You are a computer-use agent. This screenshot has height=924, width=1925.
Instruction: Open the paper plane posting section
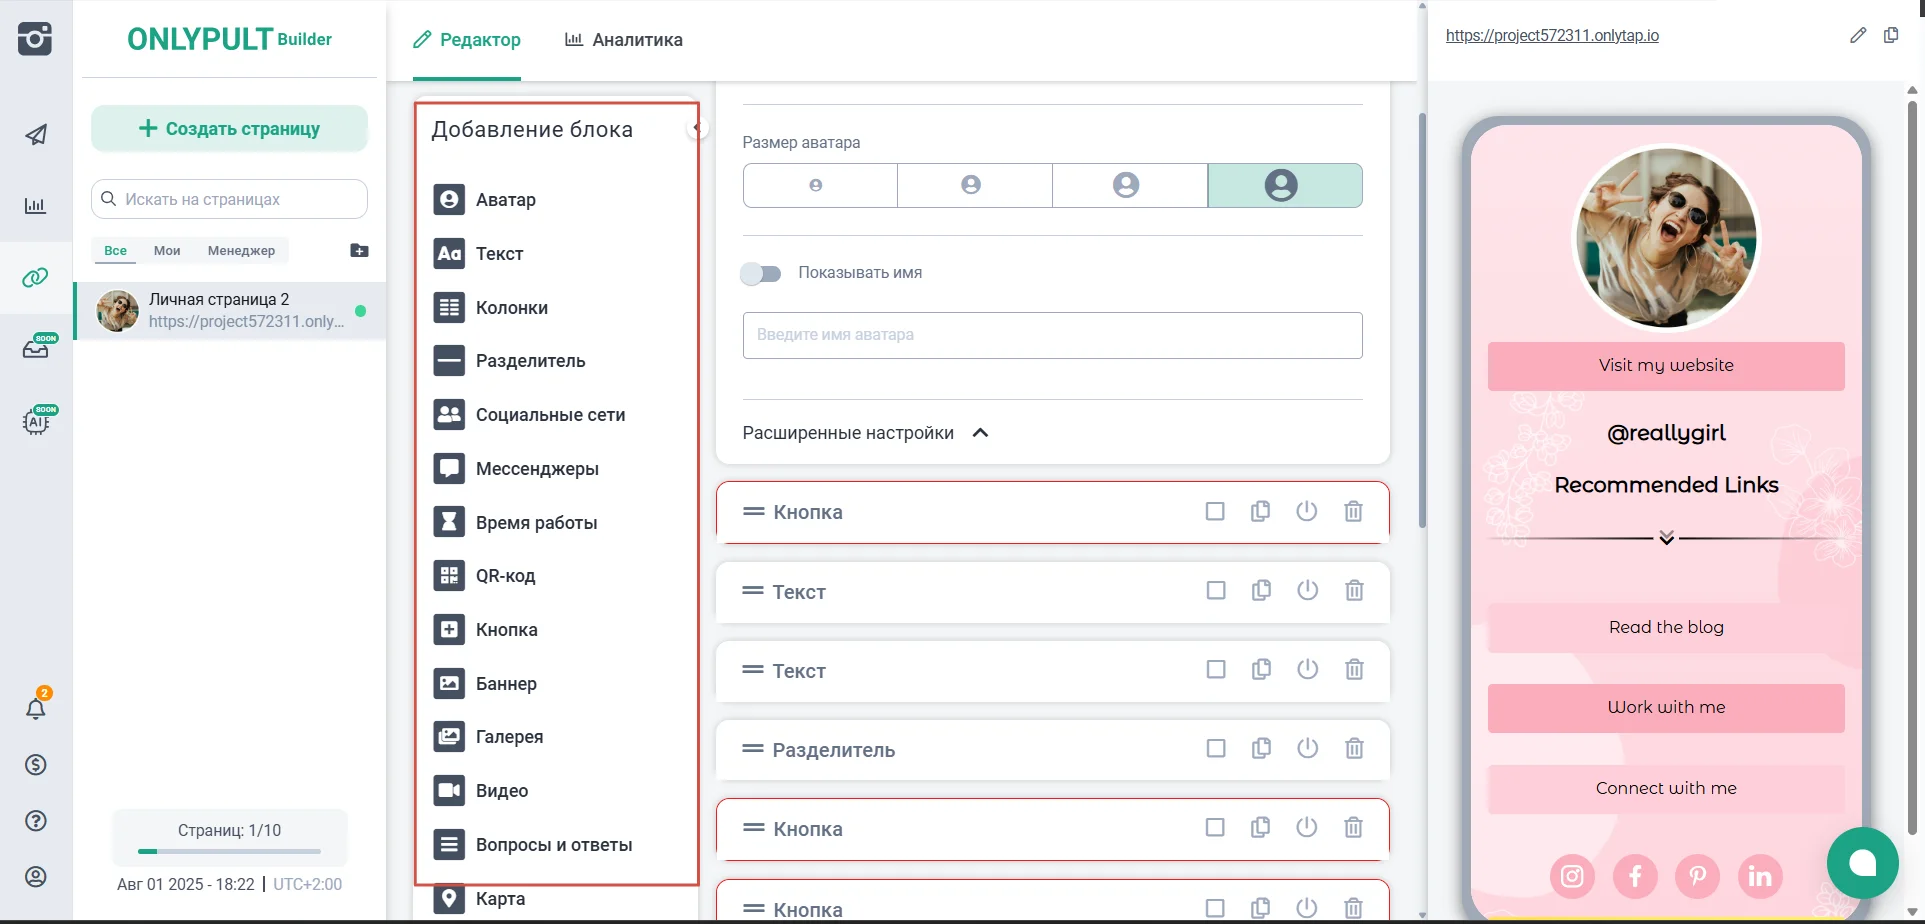point(36,135)
